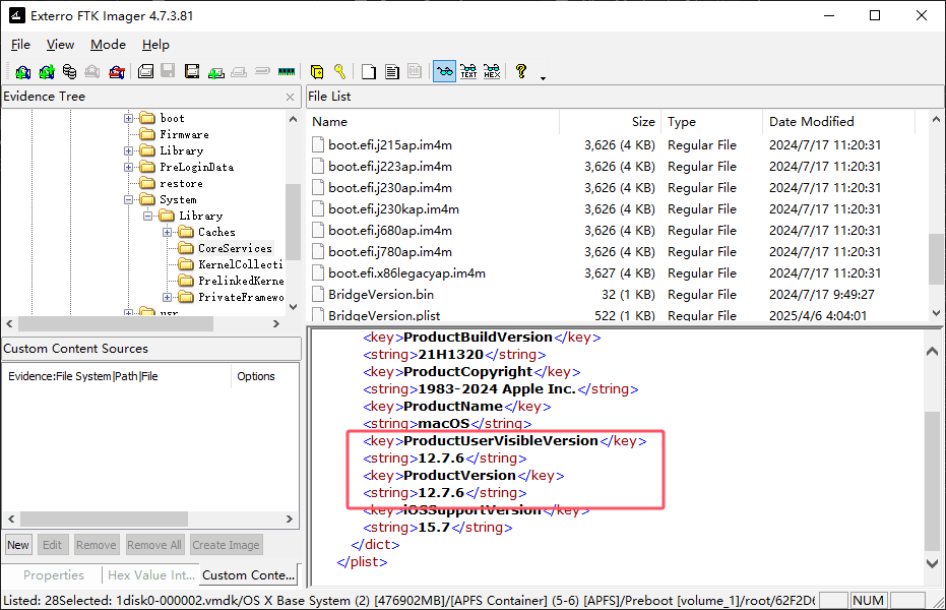The height and width of the screenshot is (610, 946).
Task: Click Options column header in Custom Content
Action: [x=256, y=376]
